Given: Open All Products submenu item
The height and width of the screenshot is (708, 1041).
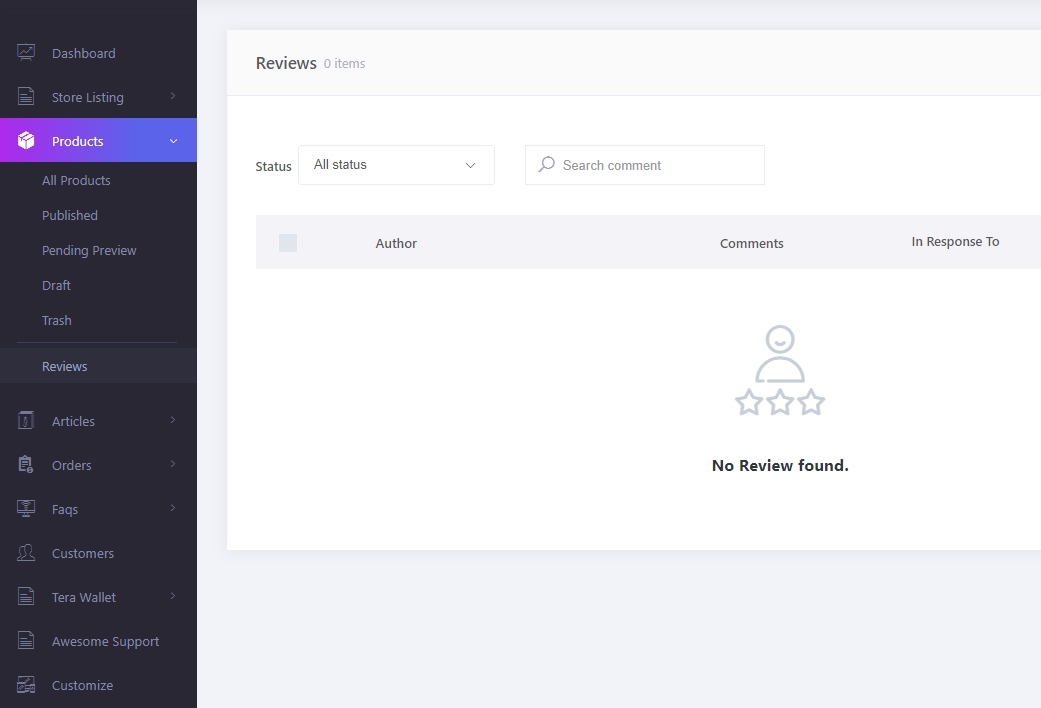Looking at the screenshot, I should [76, 180].
